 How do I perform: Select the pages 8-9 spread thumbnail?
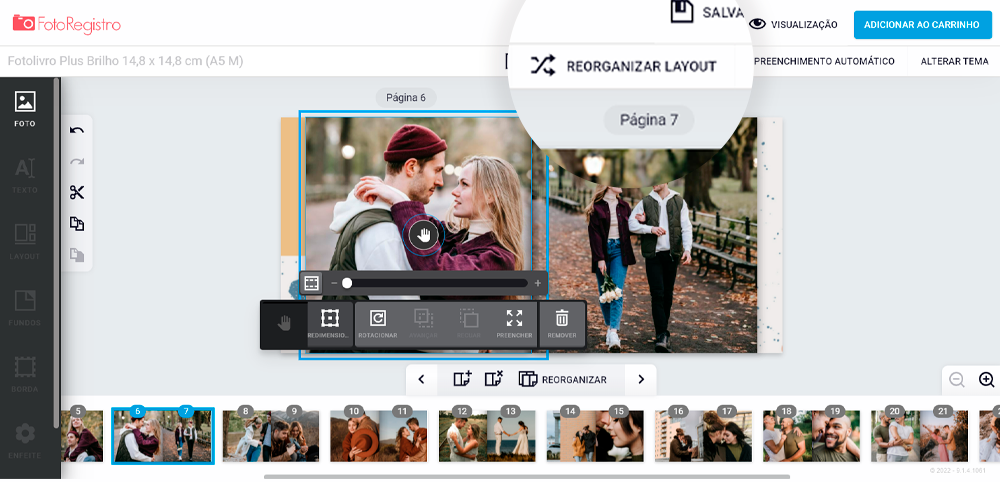point(271,436)
